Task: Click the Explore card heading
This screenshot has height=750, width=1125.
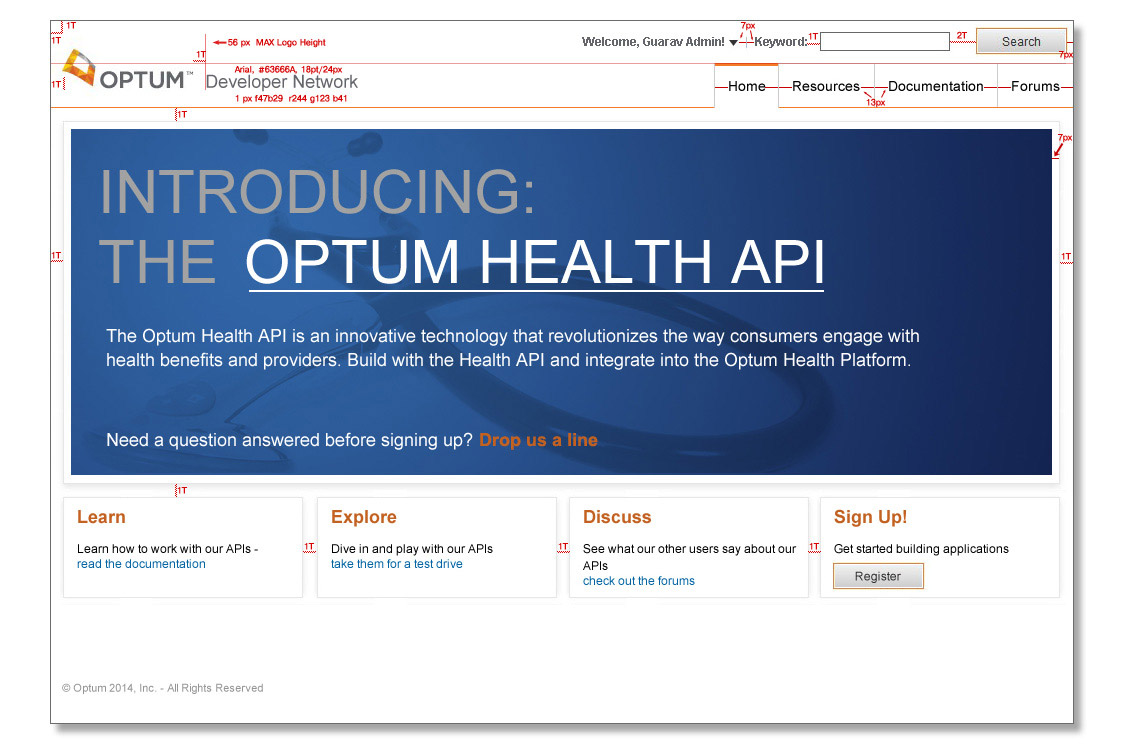Action: click(x=363, y=517)
